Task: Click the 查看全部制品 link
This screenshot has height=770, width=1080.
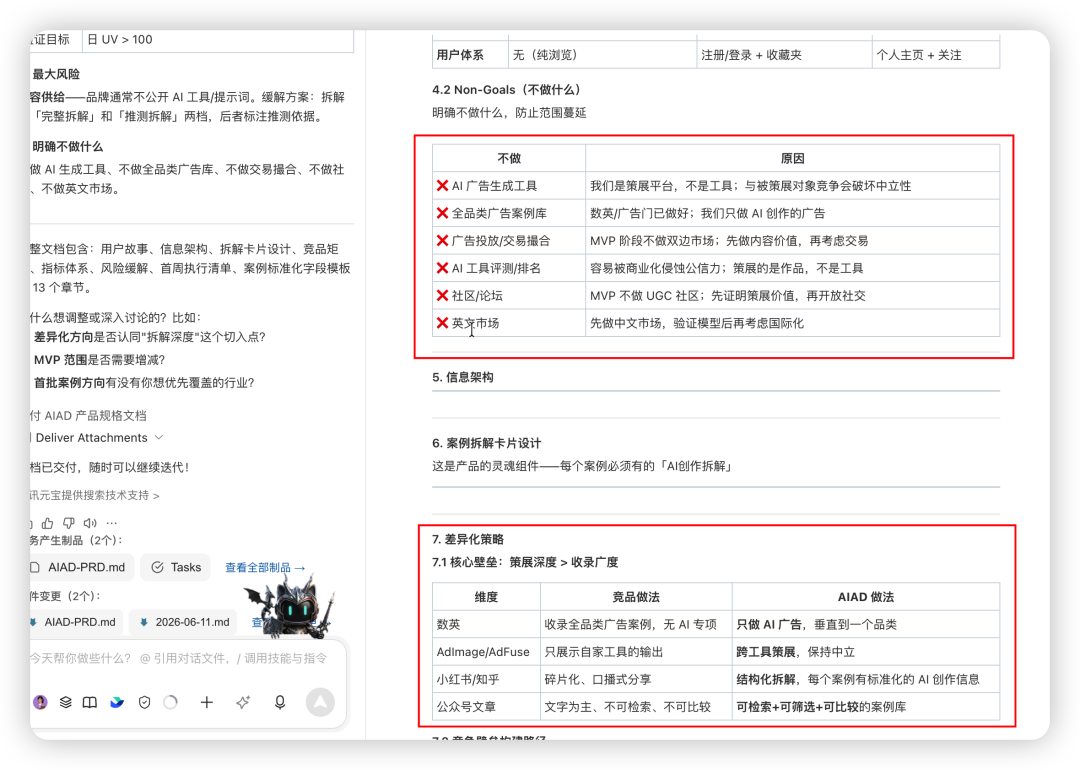Action: pos(265,568)
